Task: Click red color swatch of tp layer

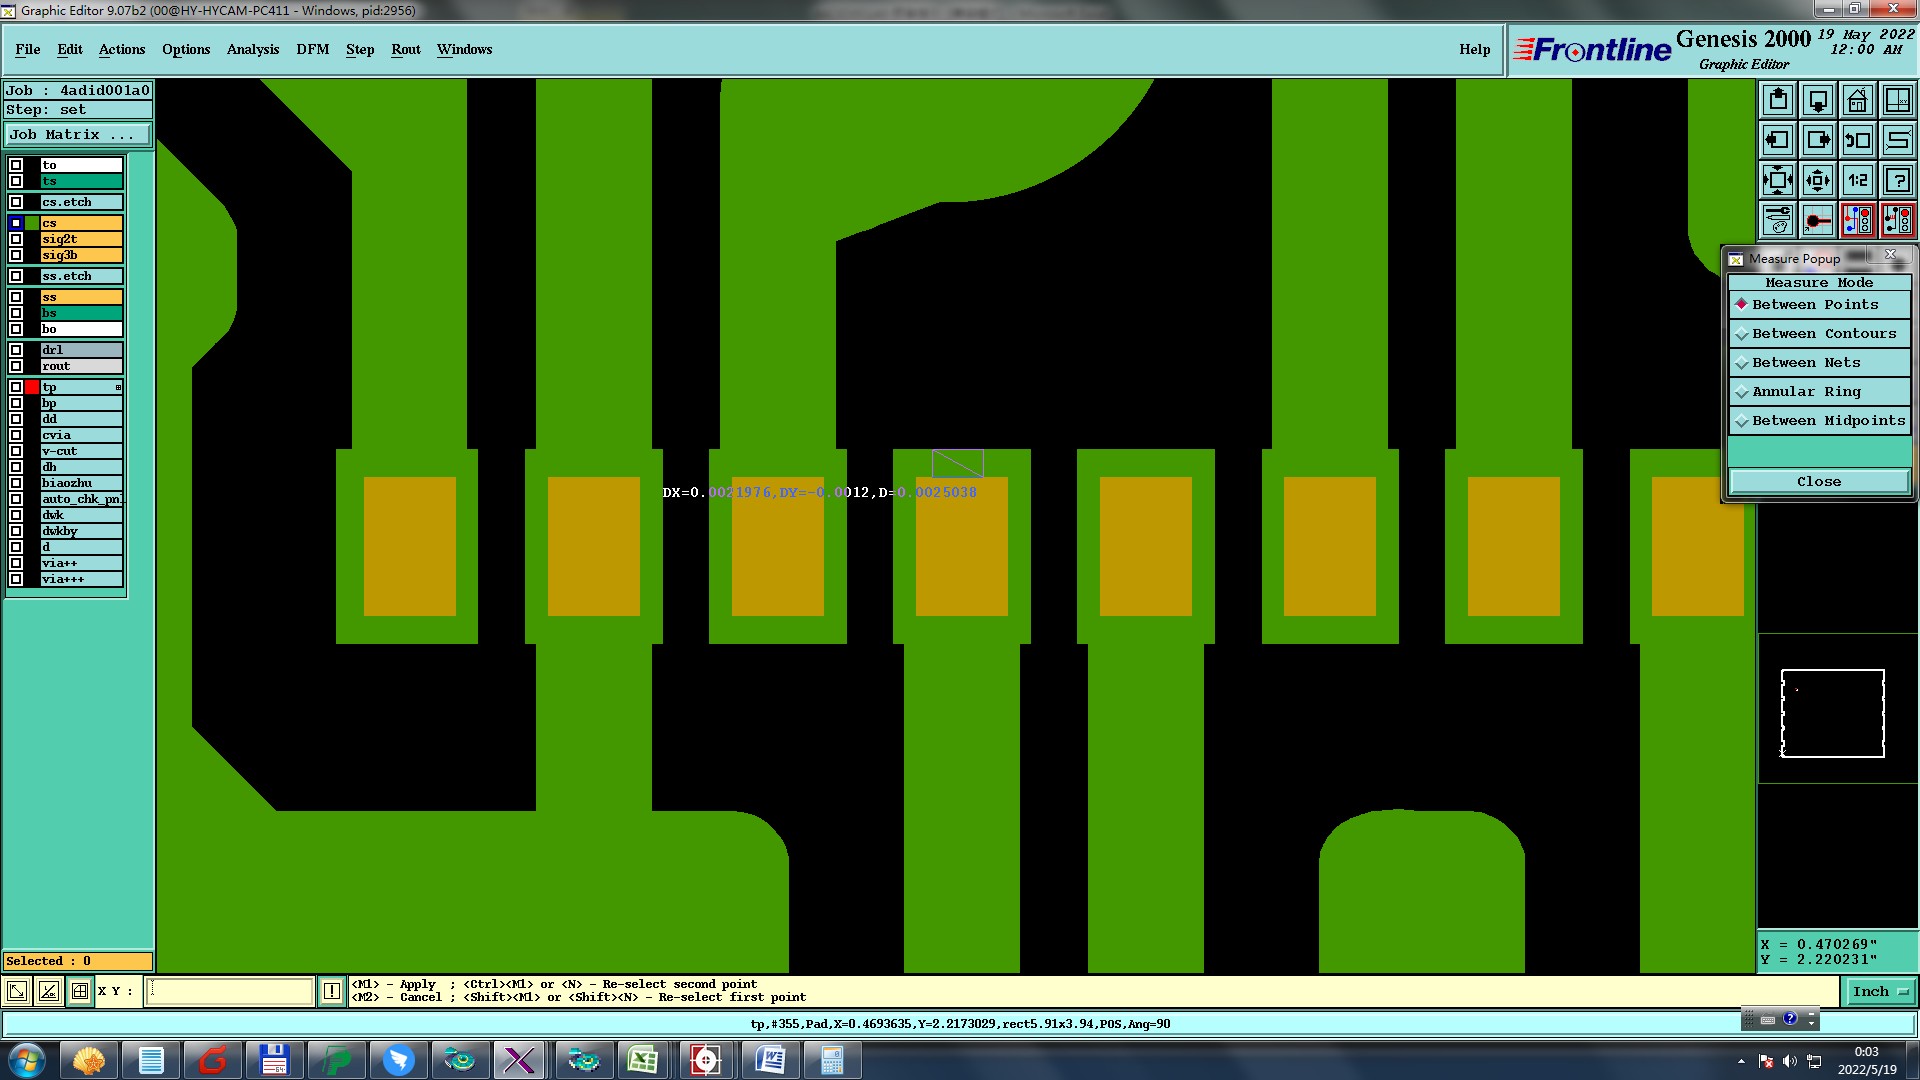Action: click(33, 387)
